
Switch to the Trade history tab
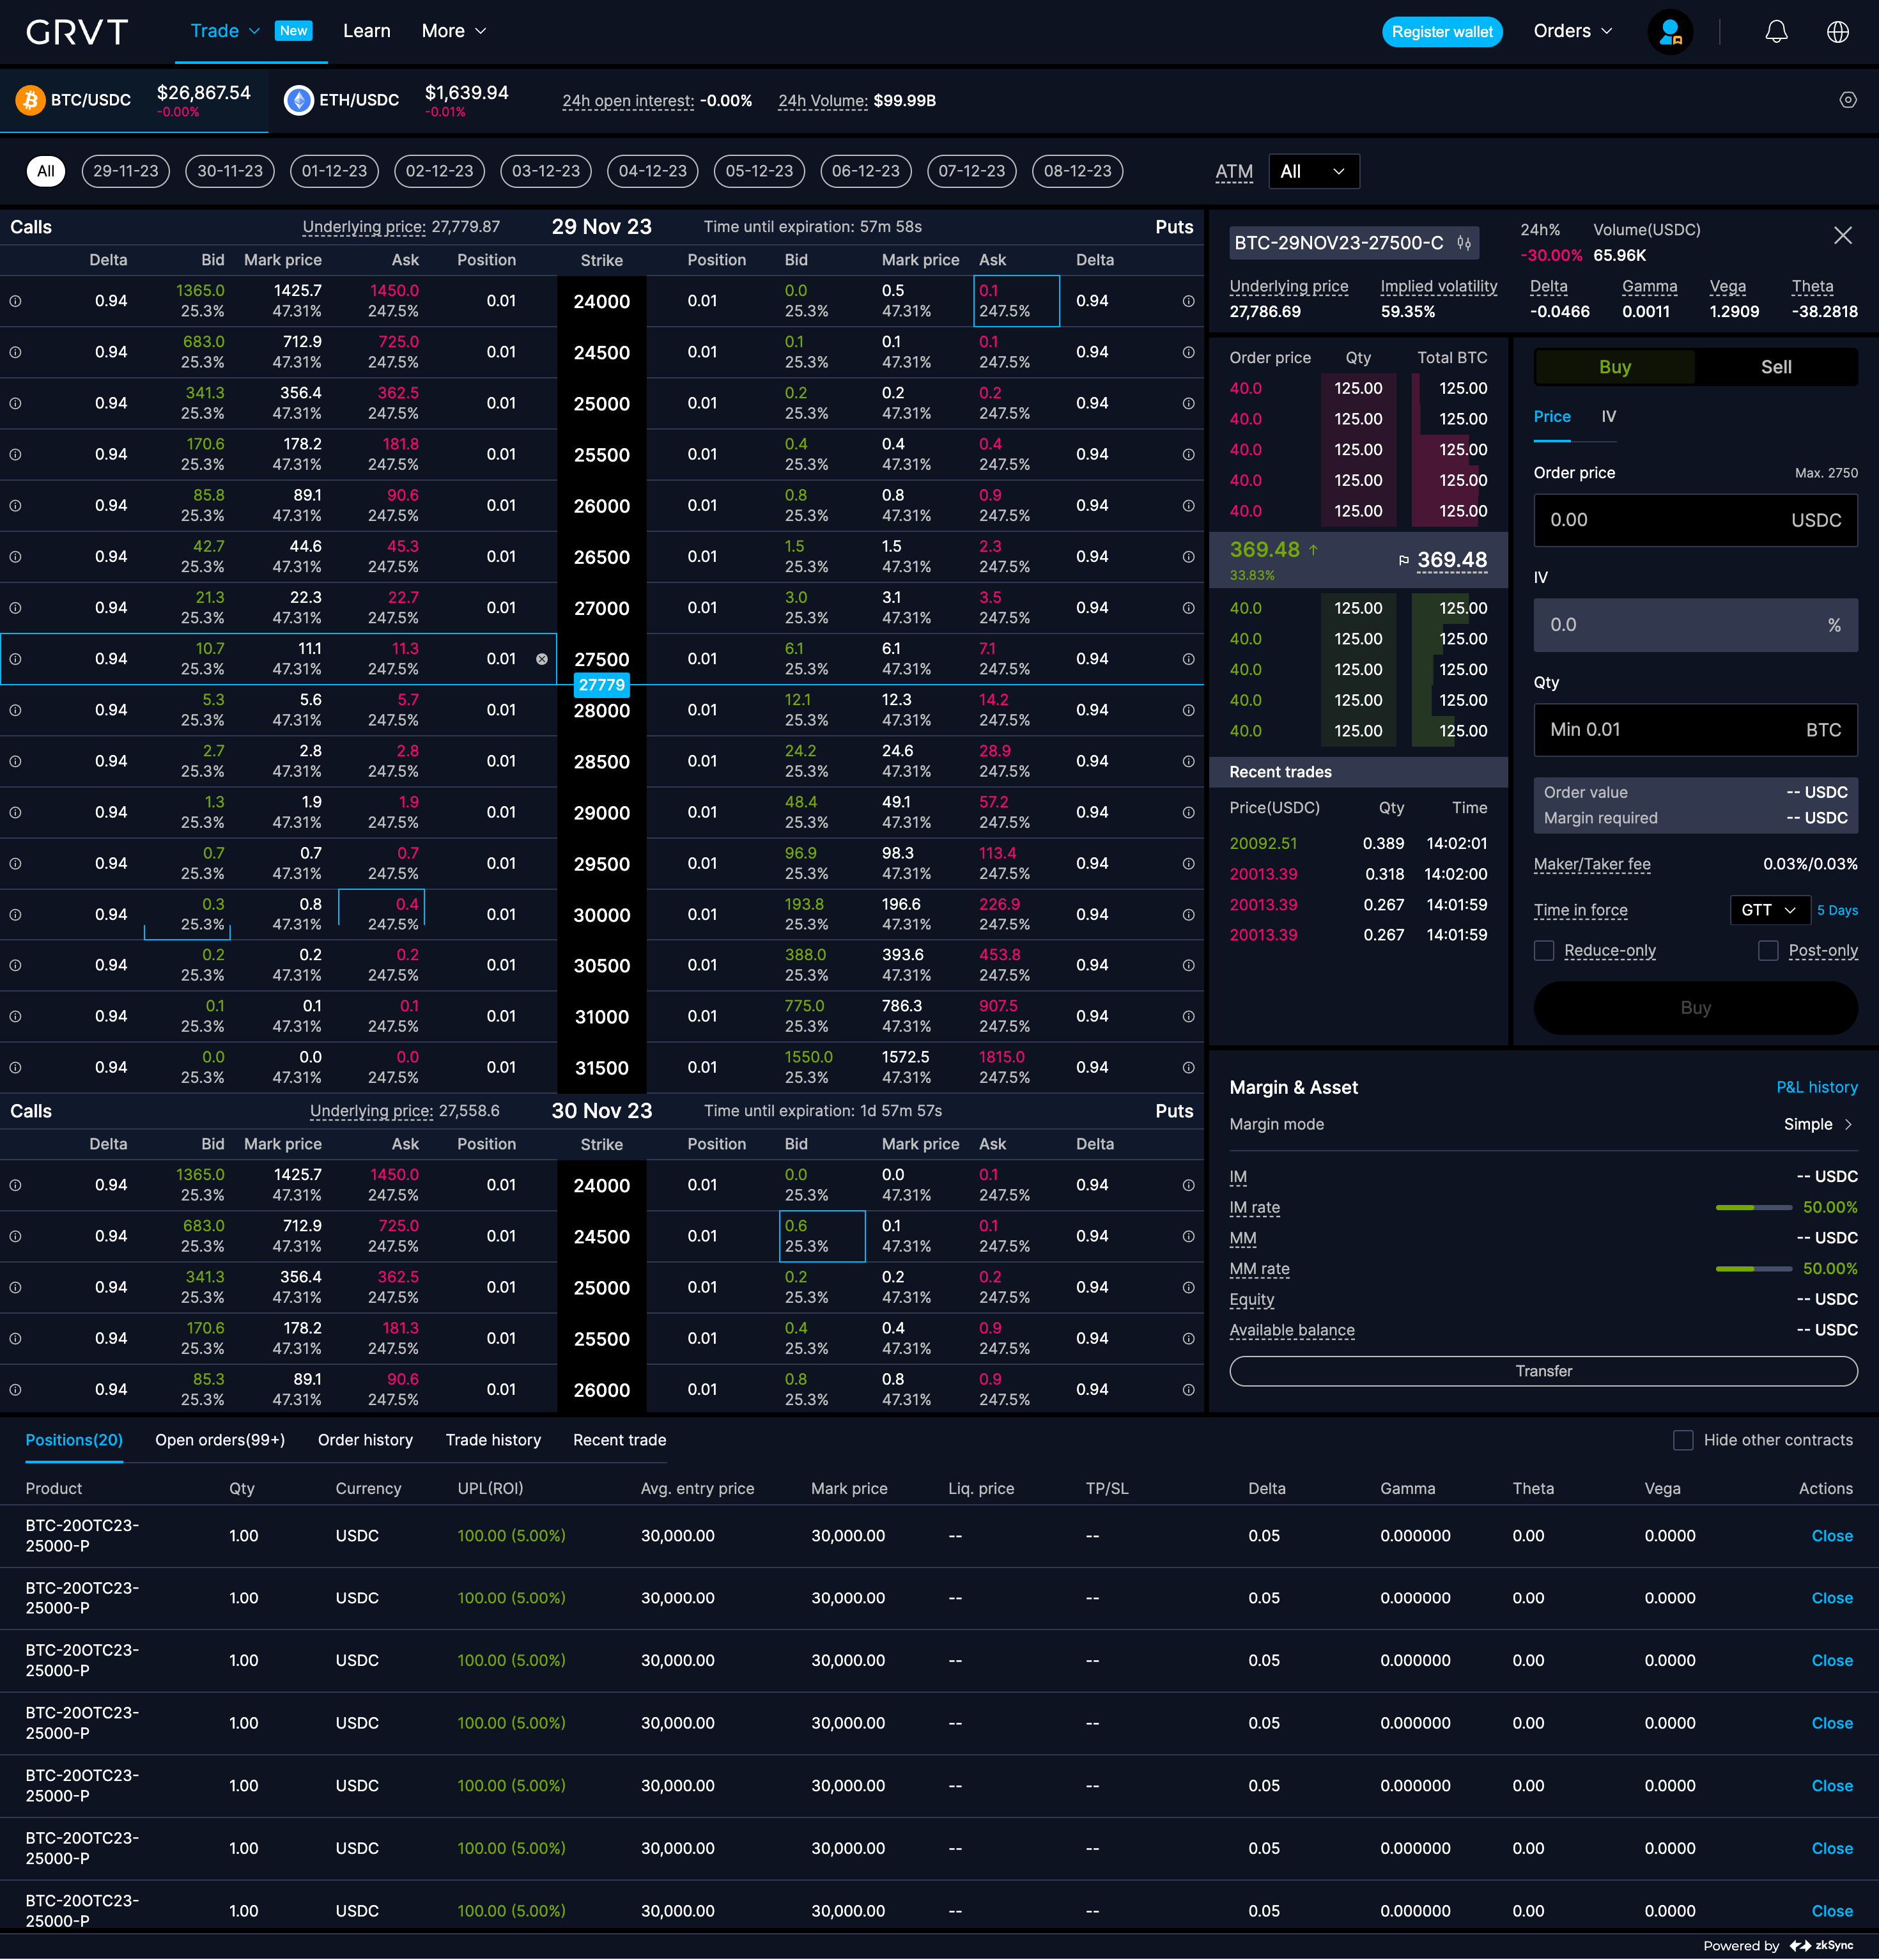tap(493, 1440)
